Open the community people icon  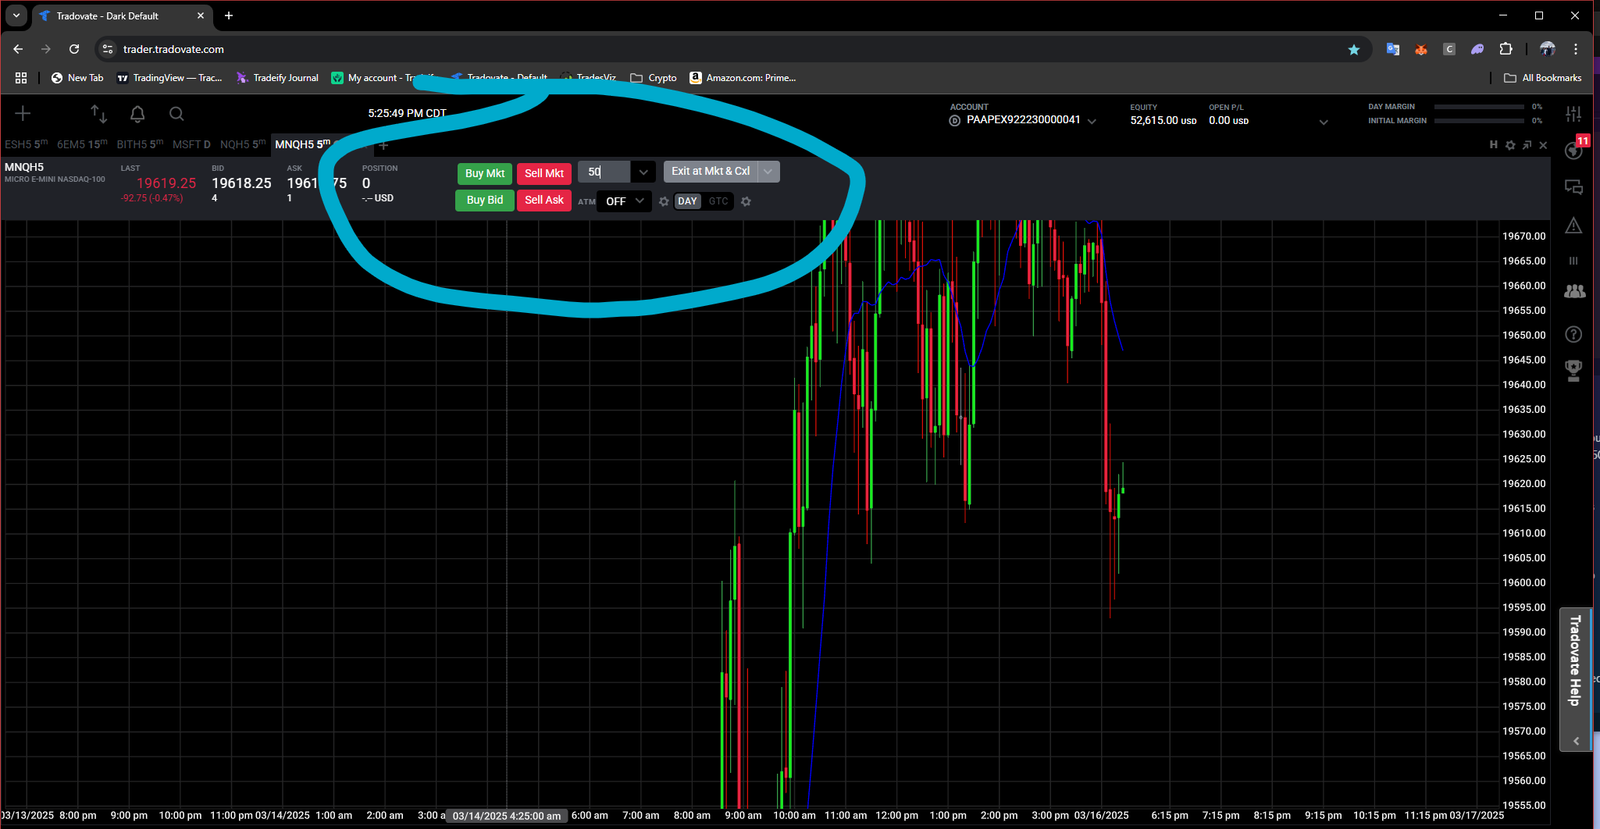(x=1575, y=291)
